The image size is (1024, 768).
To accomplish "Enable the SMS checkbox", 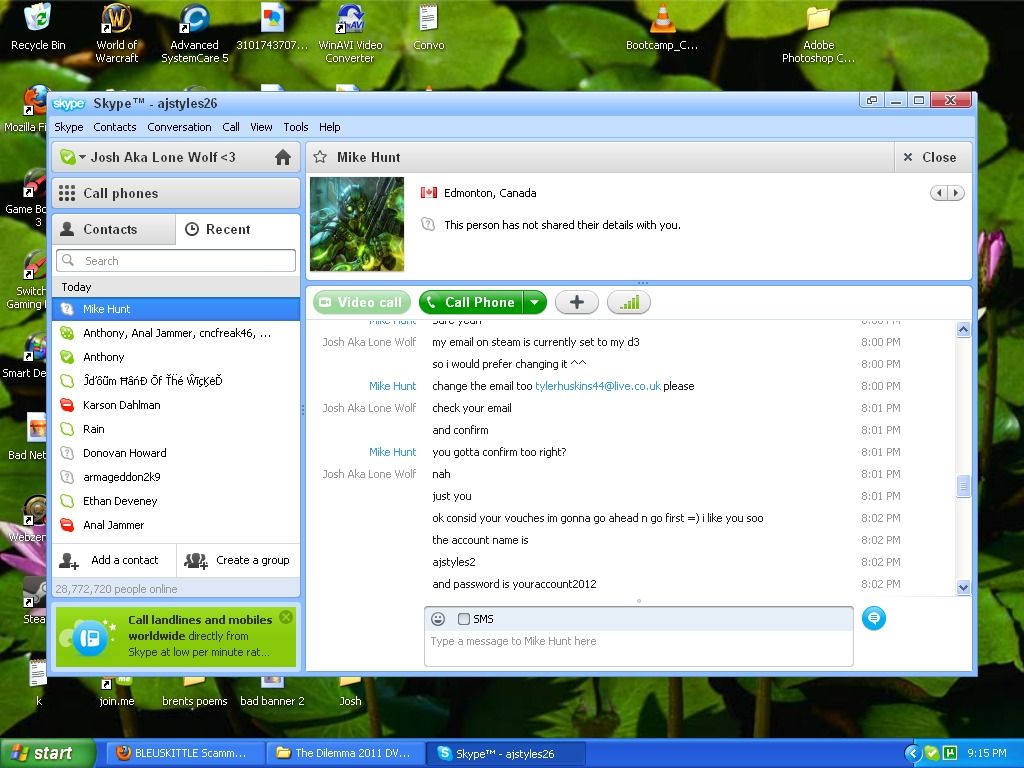I will pos(464,619).
